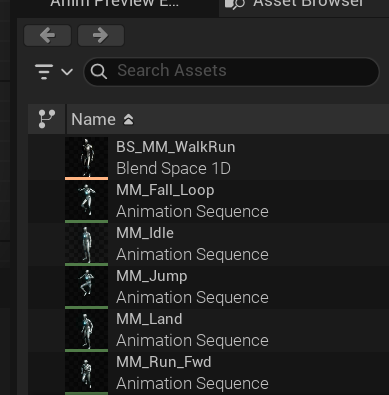Select the MM_Jump thumbnail
The width and height of the screenshot is (389, 395).
86,287
